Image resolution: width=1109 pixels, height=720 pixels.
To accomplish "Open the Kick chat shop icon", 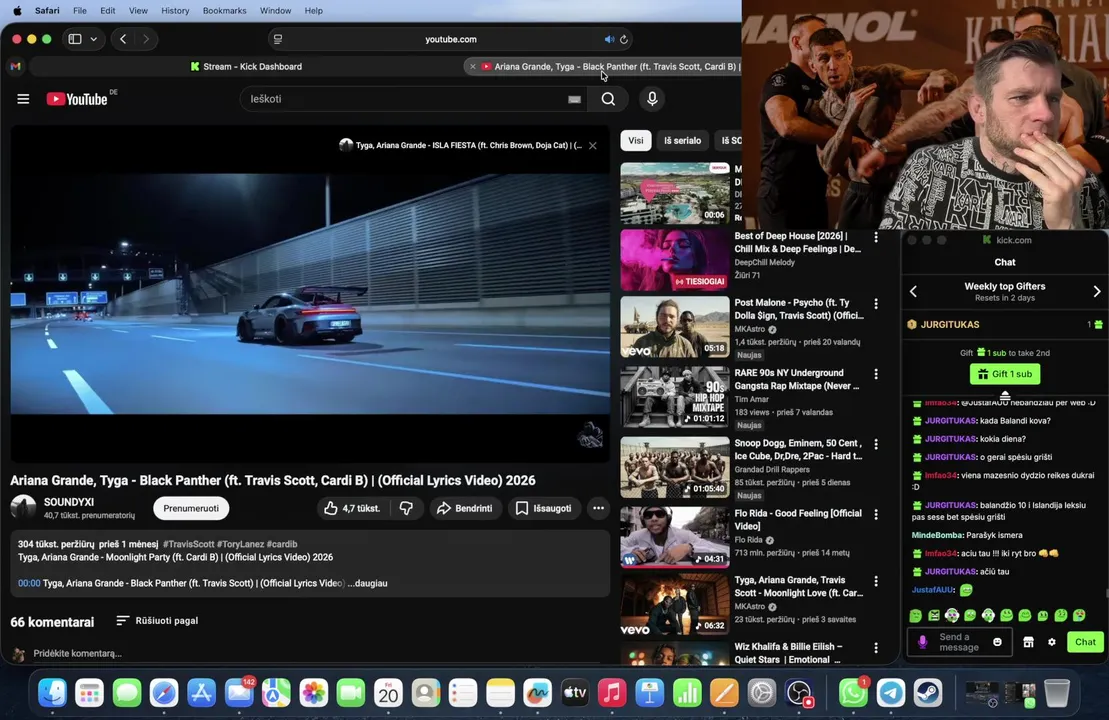I will [1028, 642].
